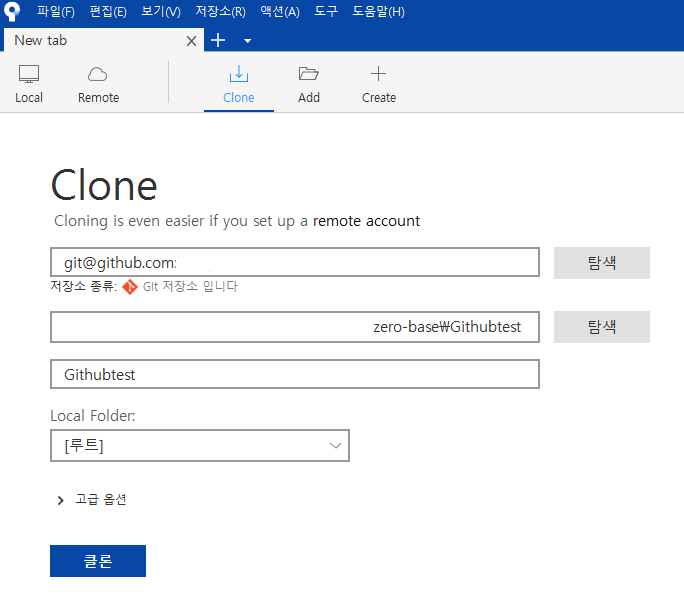Click the Githubtest name field
This screenshot has height=615, width=684.
point(295,374)
